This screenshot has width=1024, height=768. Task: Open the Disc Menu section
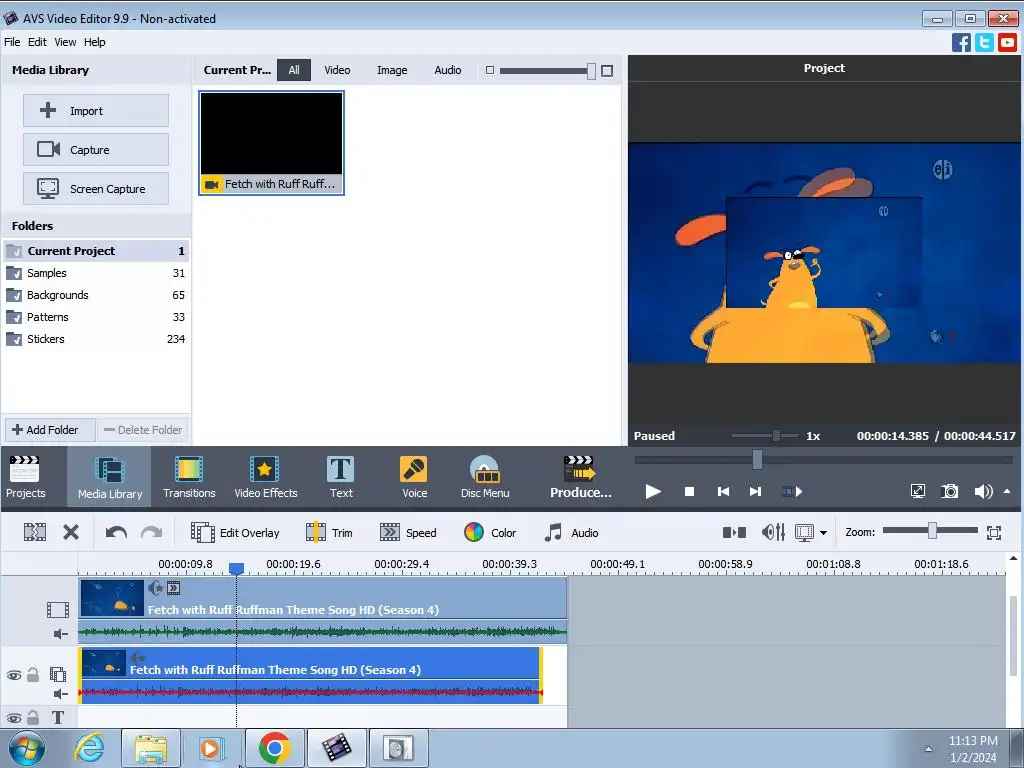point(485,477)
